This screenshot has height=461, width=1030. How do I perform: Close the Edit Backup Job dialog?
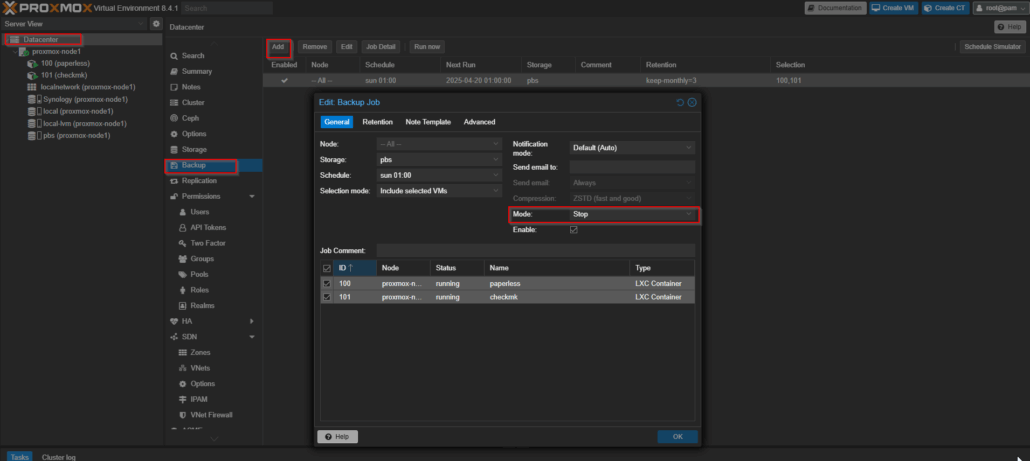point(692,102)
